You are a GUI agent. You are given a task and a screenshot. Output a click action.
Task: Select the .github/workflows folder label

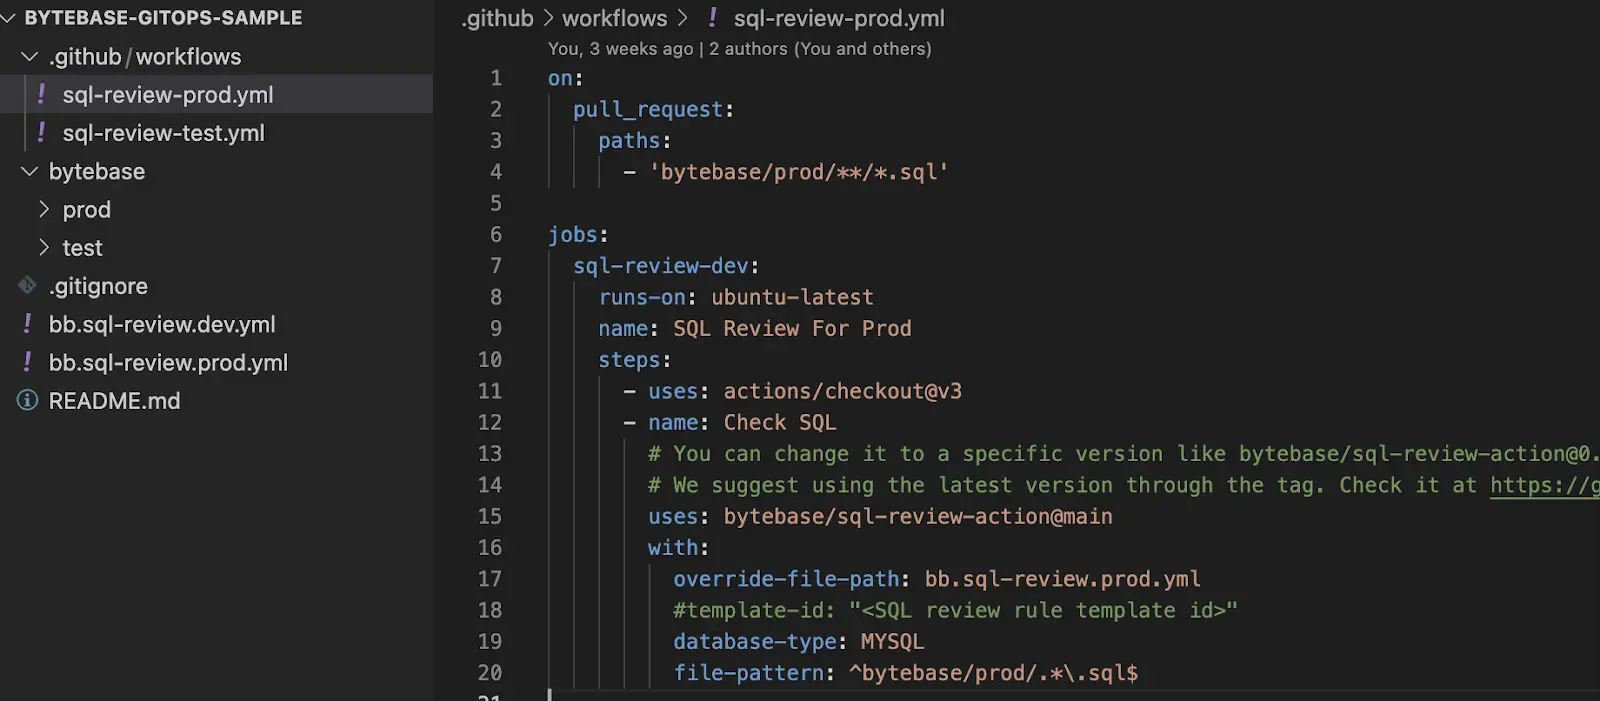145,57
